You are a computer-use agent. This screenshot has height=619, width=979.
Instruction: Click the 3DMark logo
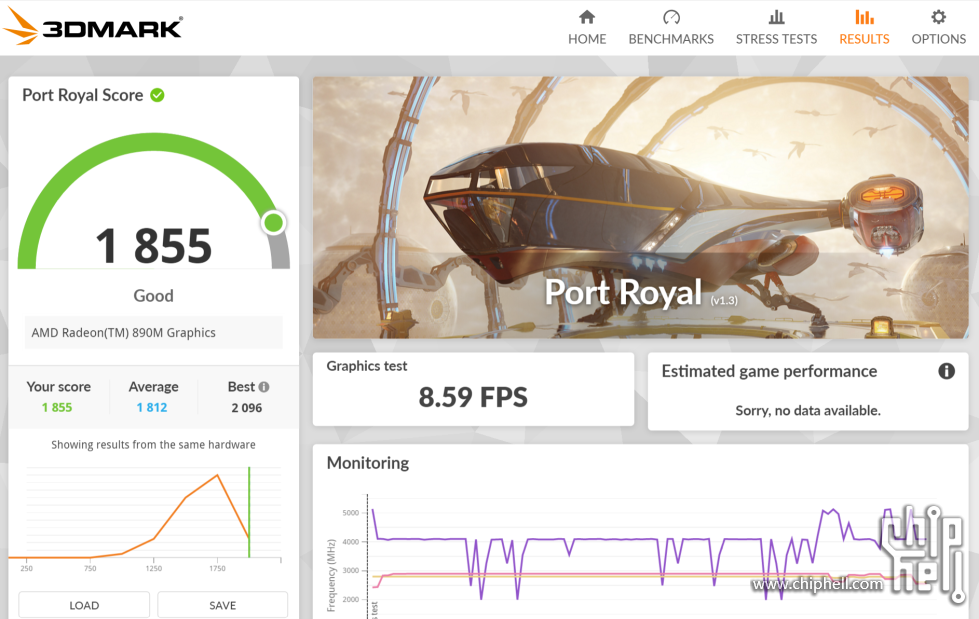[92, 27]
